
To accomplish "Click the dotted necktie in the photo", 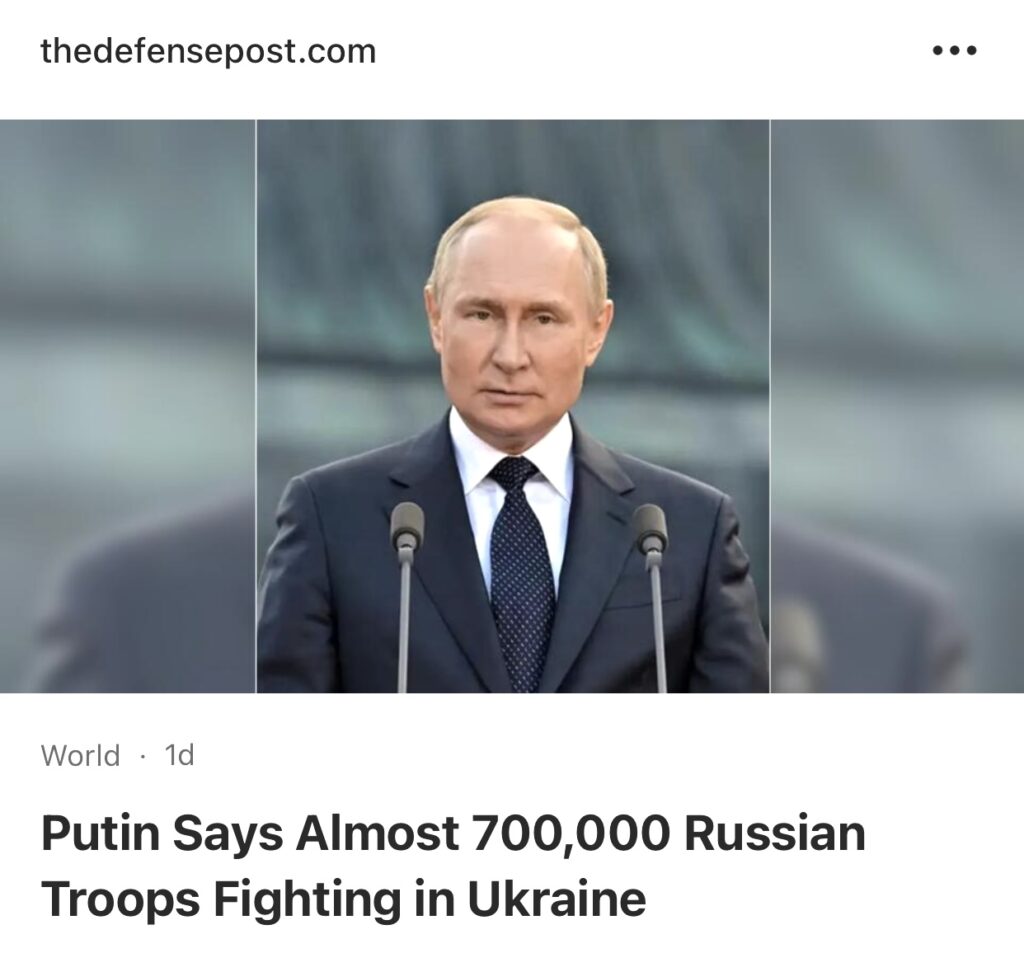I will pos(521,575).
